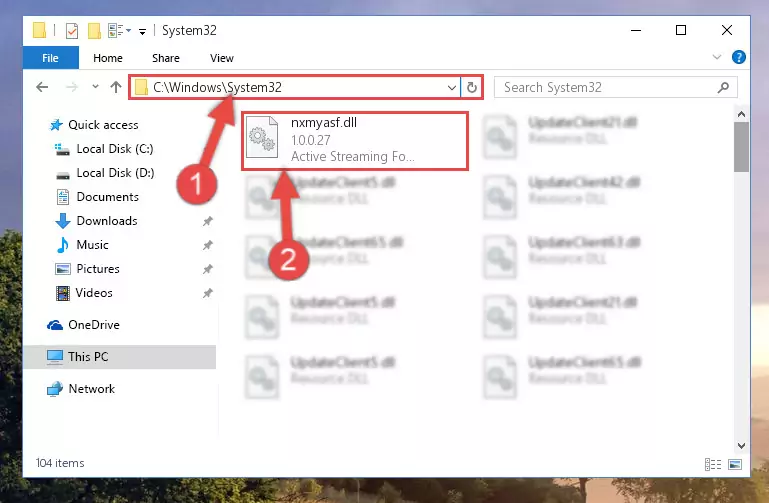The image size is (769, 503).
Task: Open Local Disk (D:) in sidebar
Action: pos(115,173)
